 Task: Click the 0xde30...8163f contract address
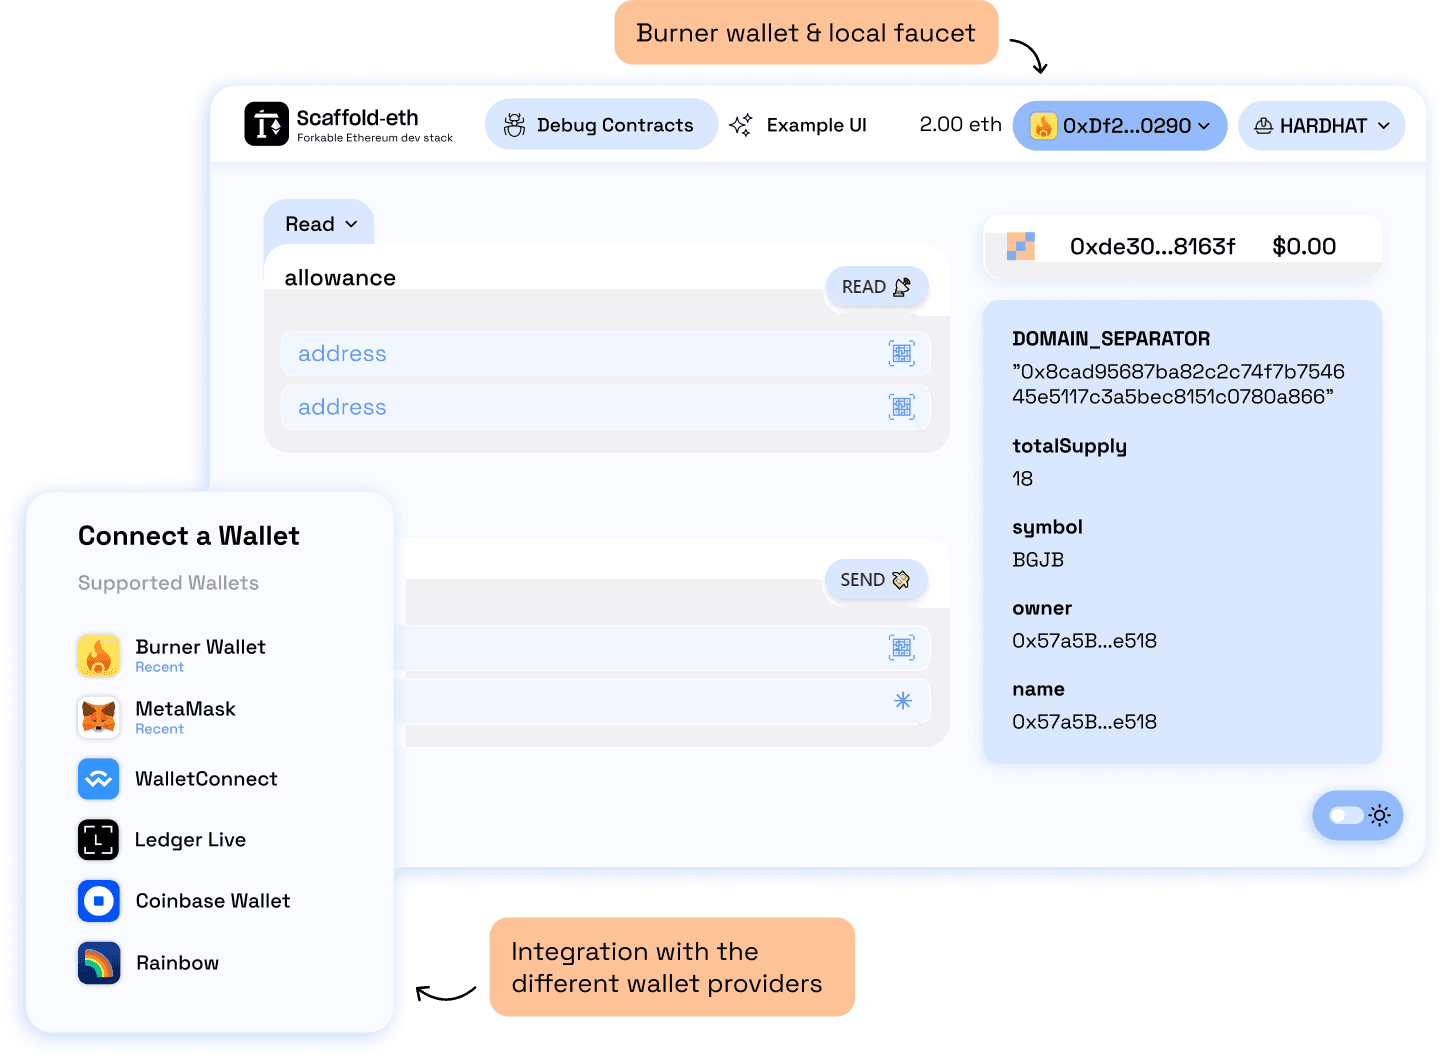coord(1152,246)
